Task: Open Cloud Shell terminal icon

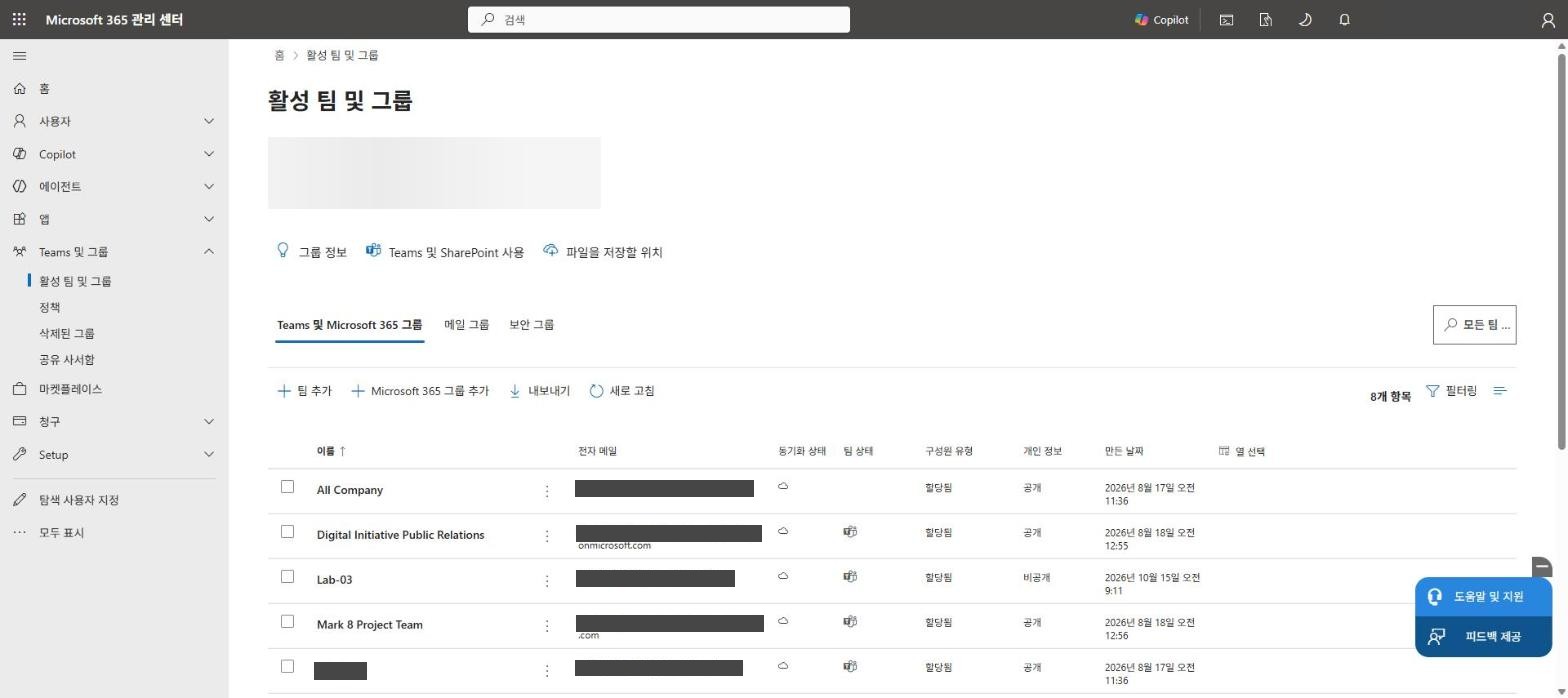Action: point(1226,19)
